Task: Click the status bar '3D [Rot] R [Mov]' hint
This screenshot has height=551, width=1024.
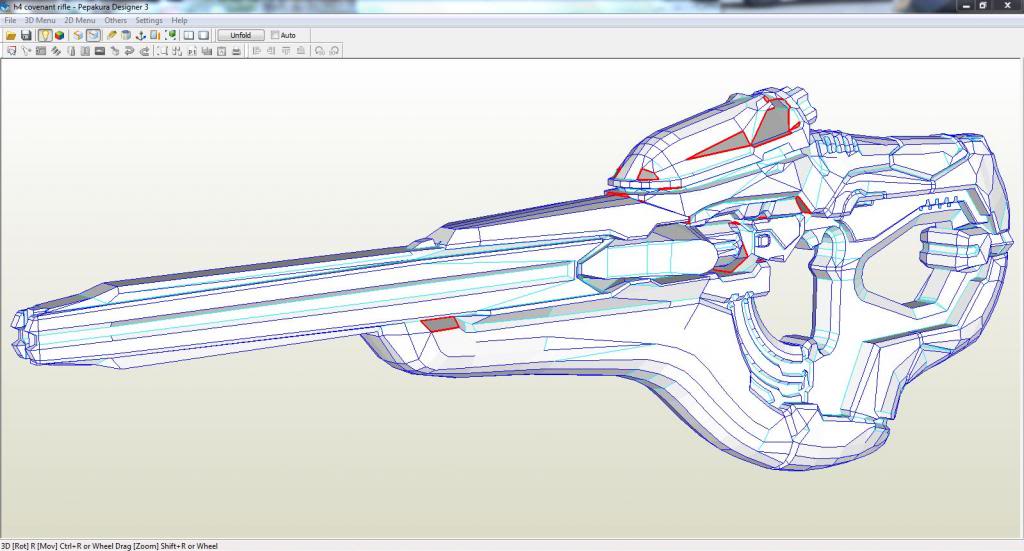Action: tap(109, 546)
